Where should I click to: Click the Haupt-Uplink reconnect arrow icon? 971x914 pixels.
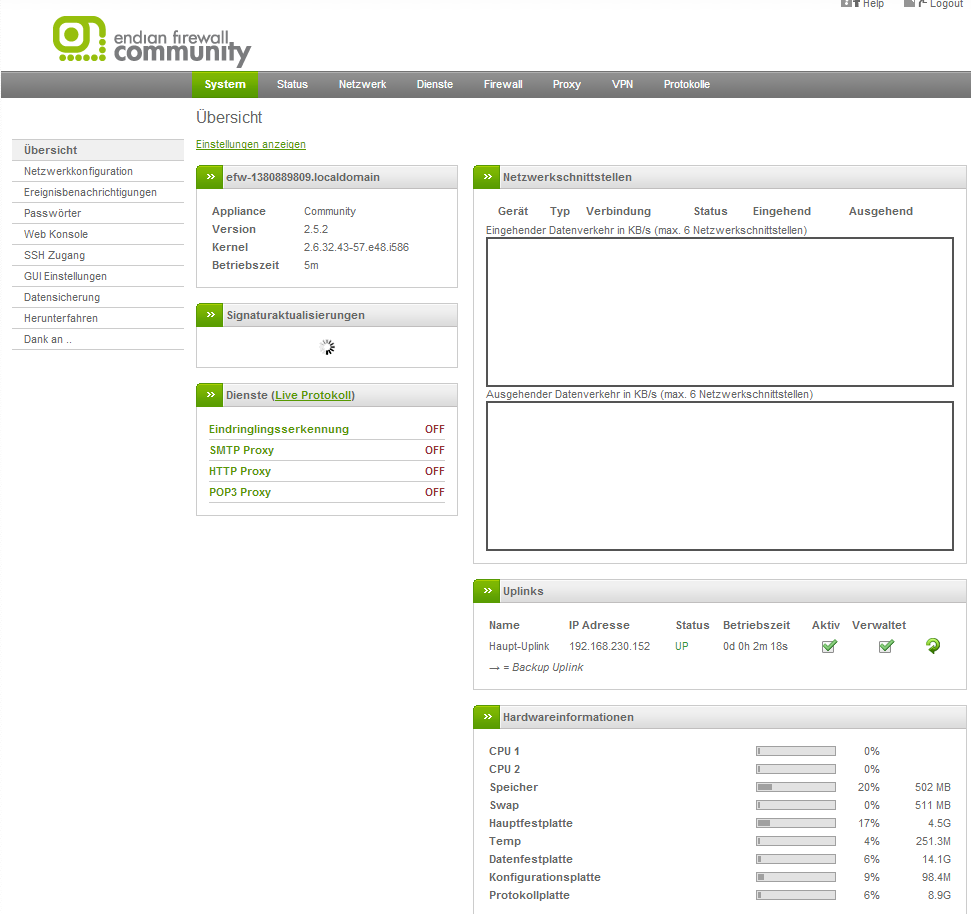click(932, 646)
